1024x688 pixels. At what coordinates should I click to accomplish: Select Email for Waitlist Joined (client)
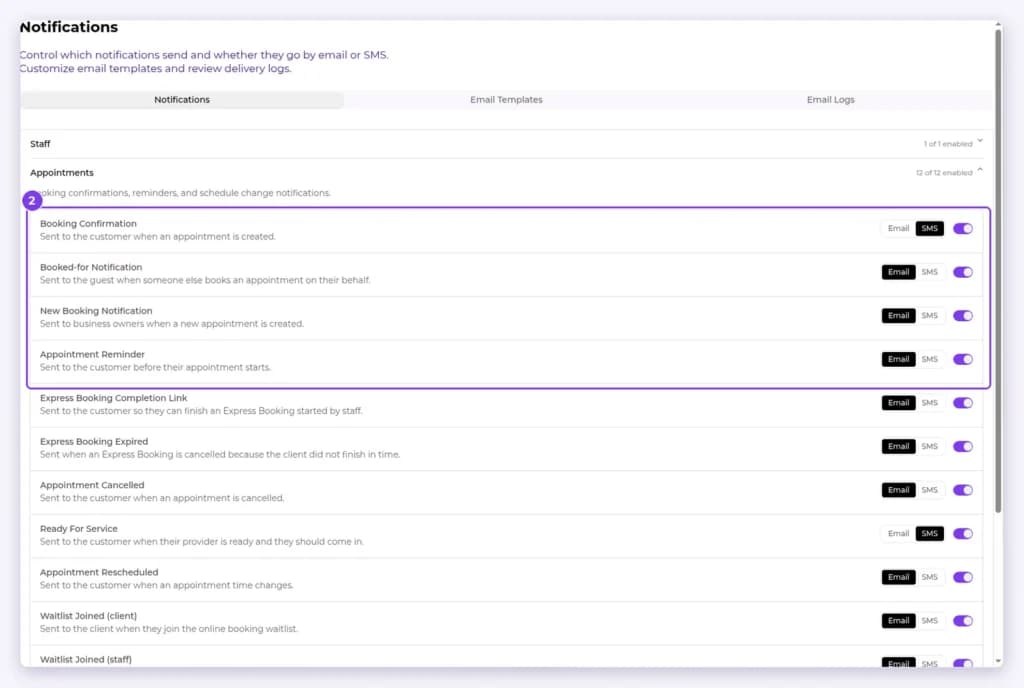(x=898, y=621)
